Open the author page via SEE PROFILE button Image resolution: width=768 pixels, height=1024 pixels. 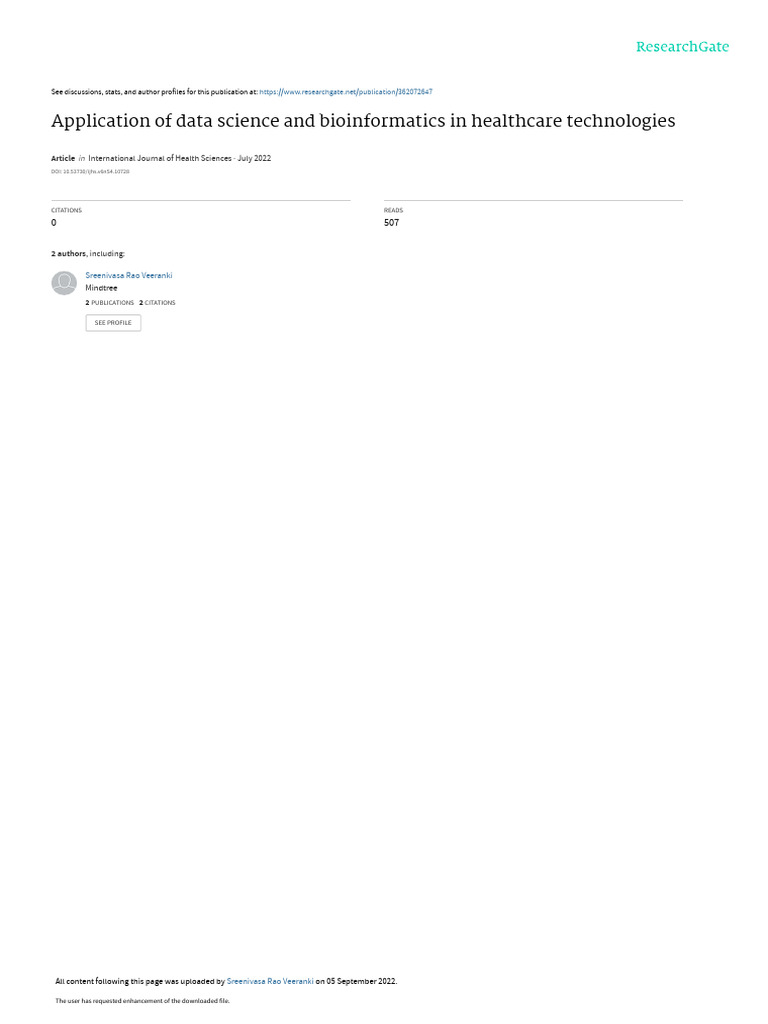pyautogui.click(x=113, y=323)
